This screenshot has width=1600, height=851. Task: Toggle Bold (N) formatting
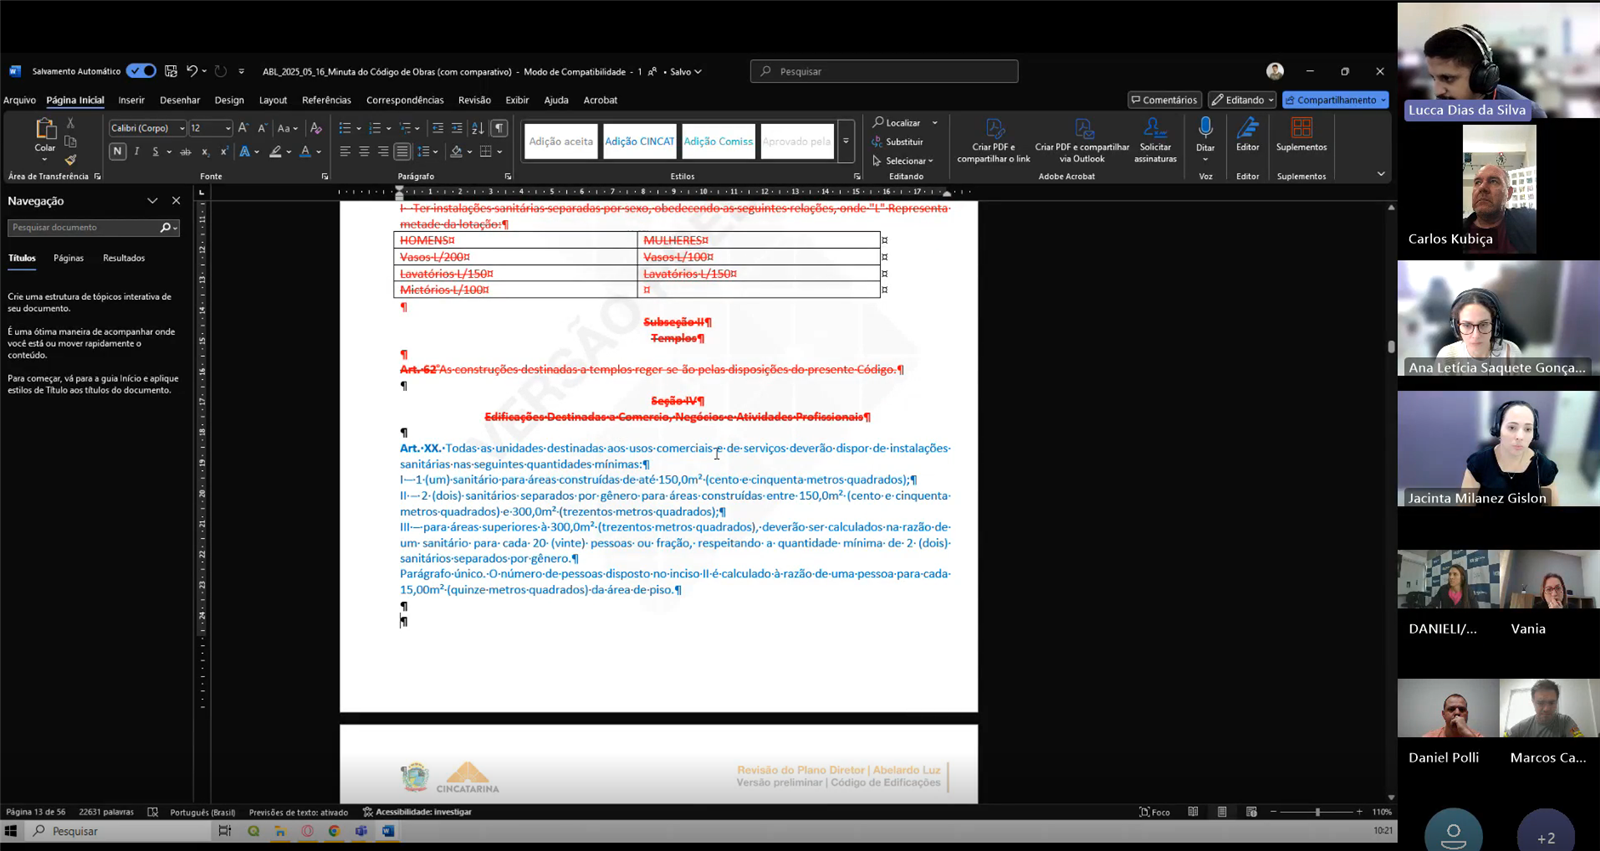(x=117, y=152)
